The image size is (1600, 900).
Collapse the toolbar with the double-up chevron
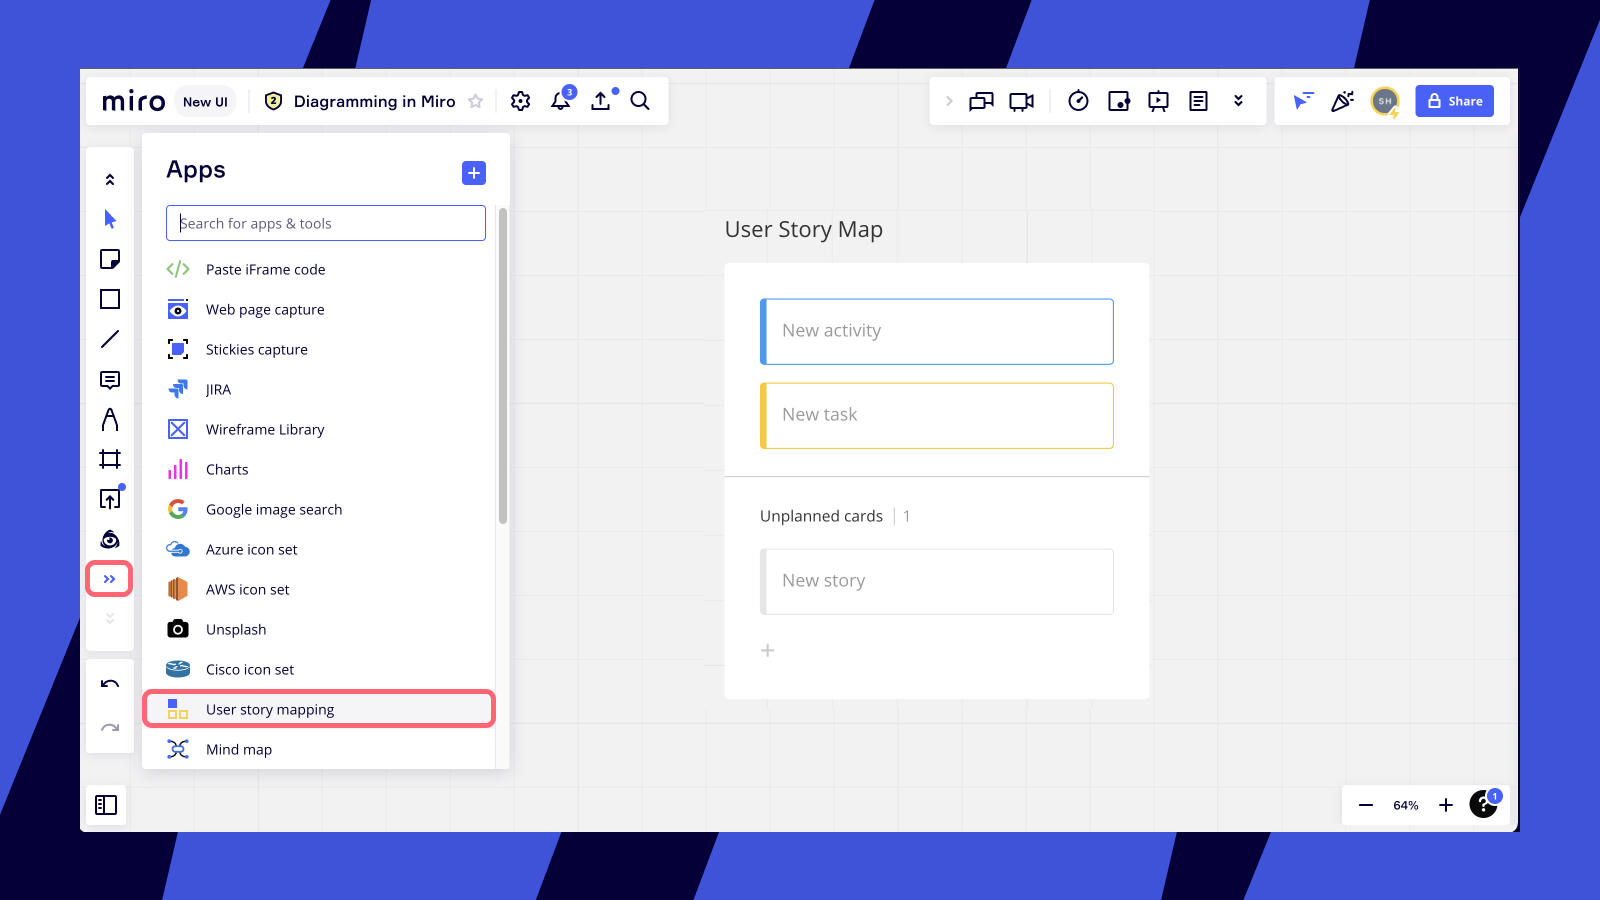tap(110, 178)
